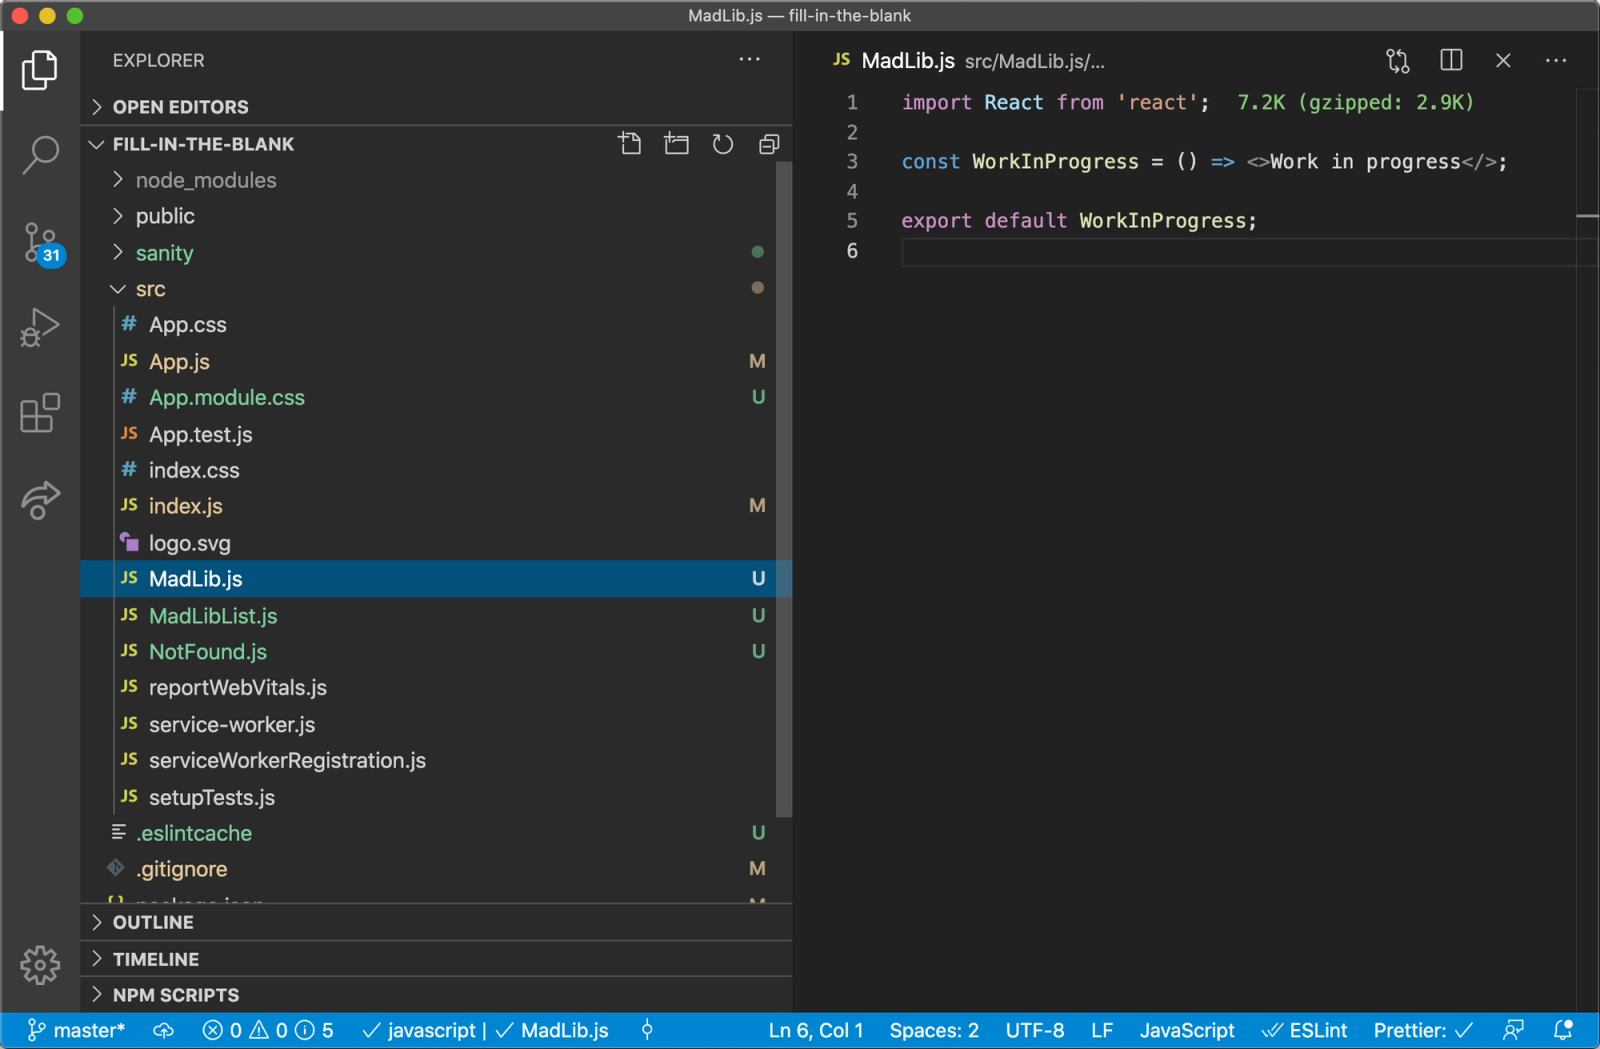Click the New File icon in explorer

[x=630, y=144]
